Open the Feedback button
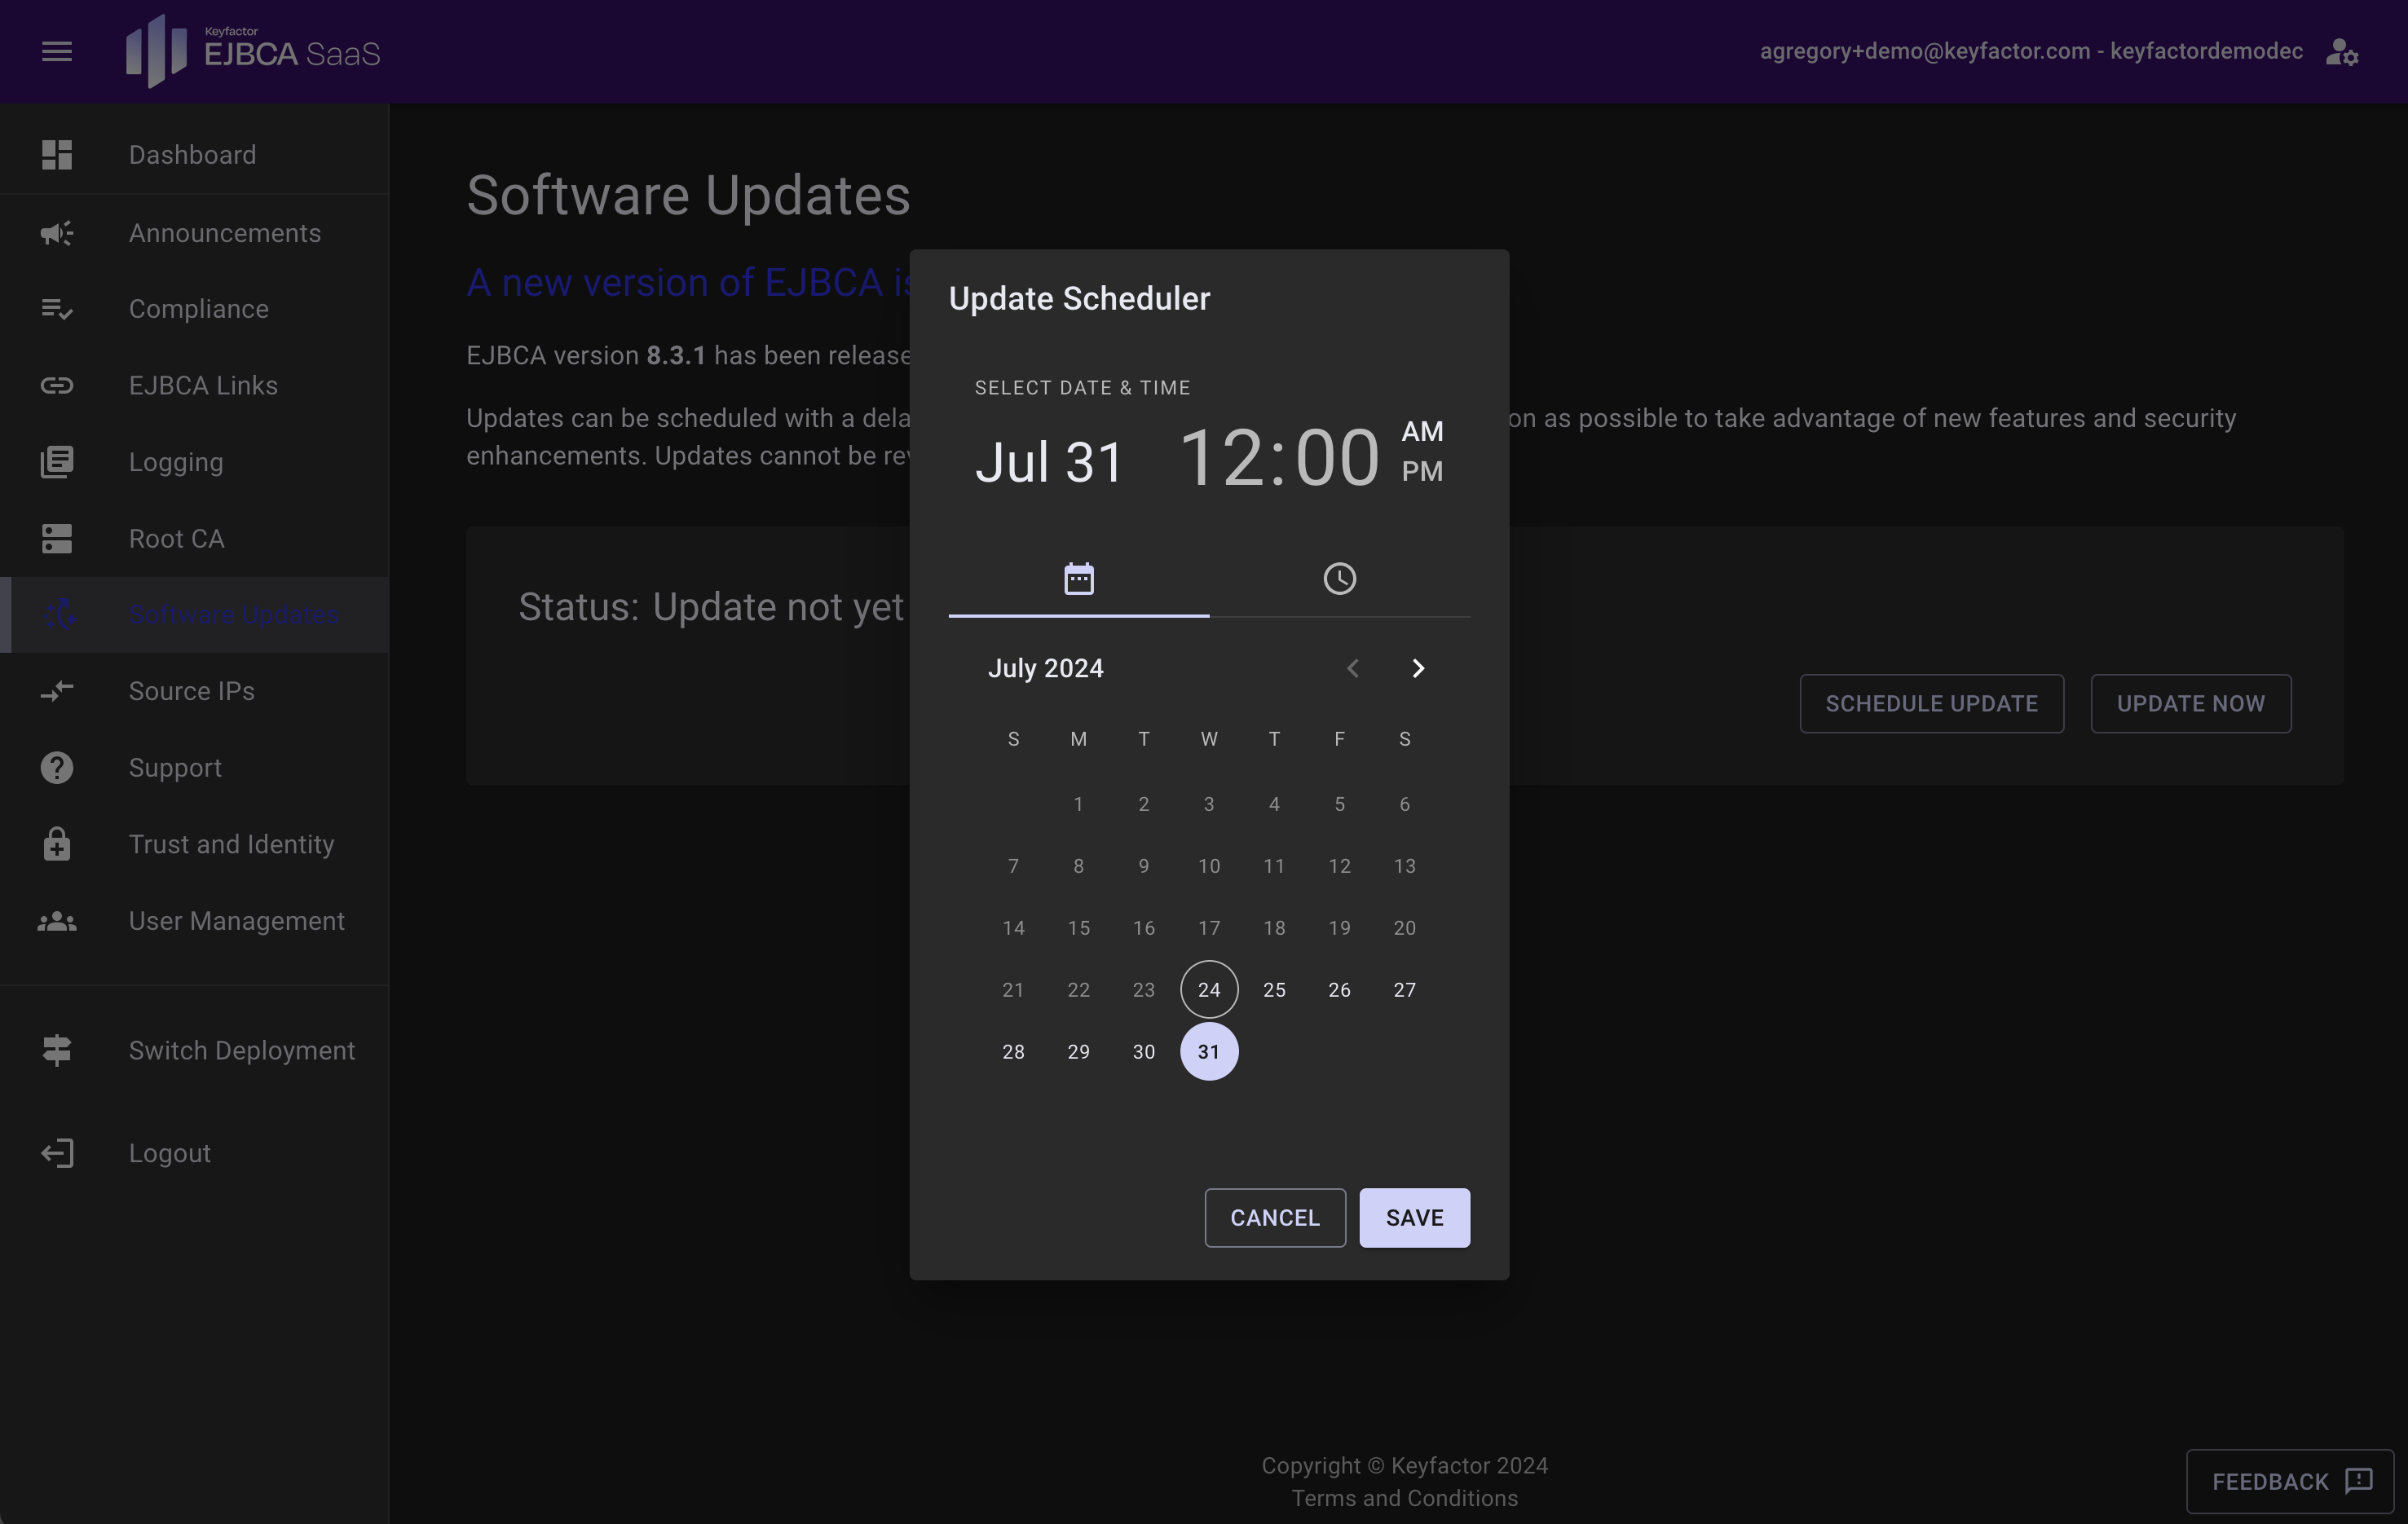This screenshot has width=2408, height=1524. (2289, 1481)
